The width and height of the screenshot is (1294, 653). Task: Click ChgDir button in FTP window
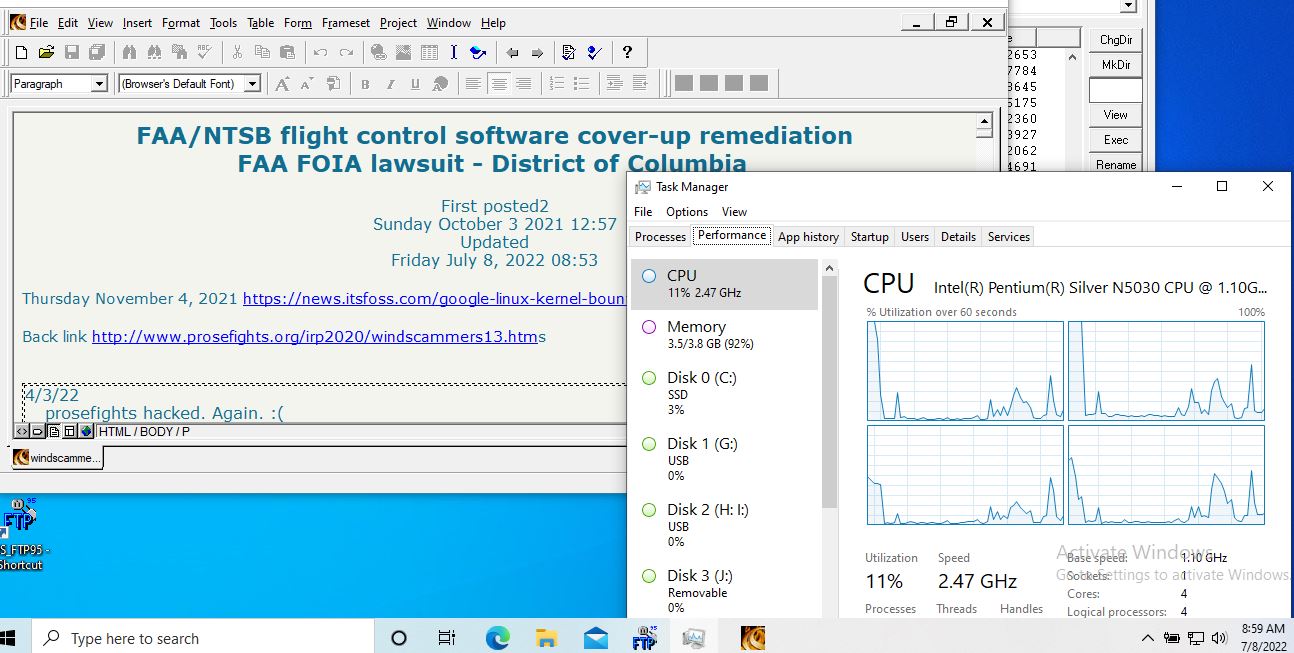(1116, 40)
